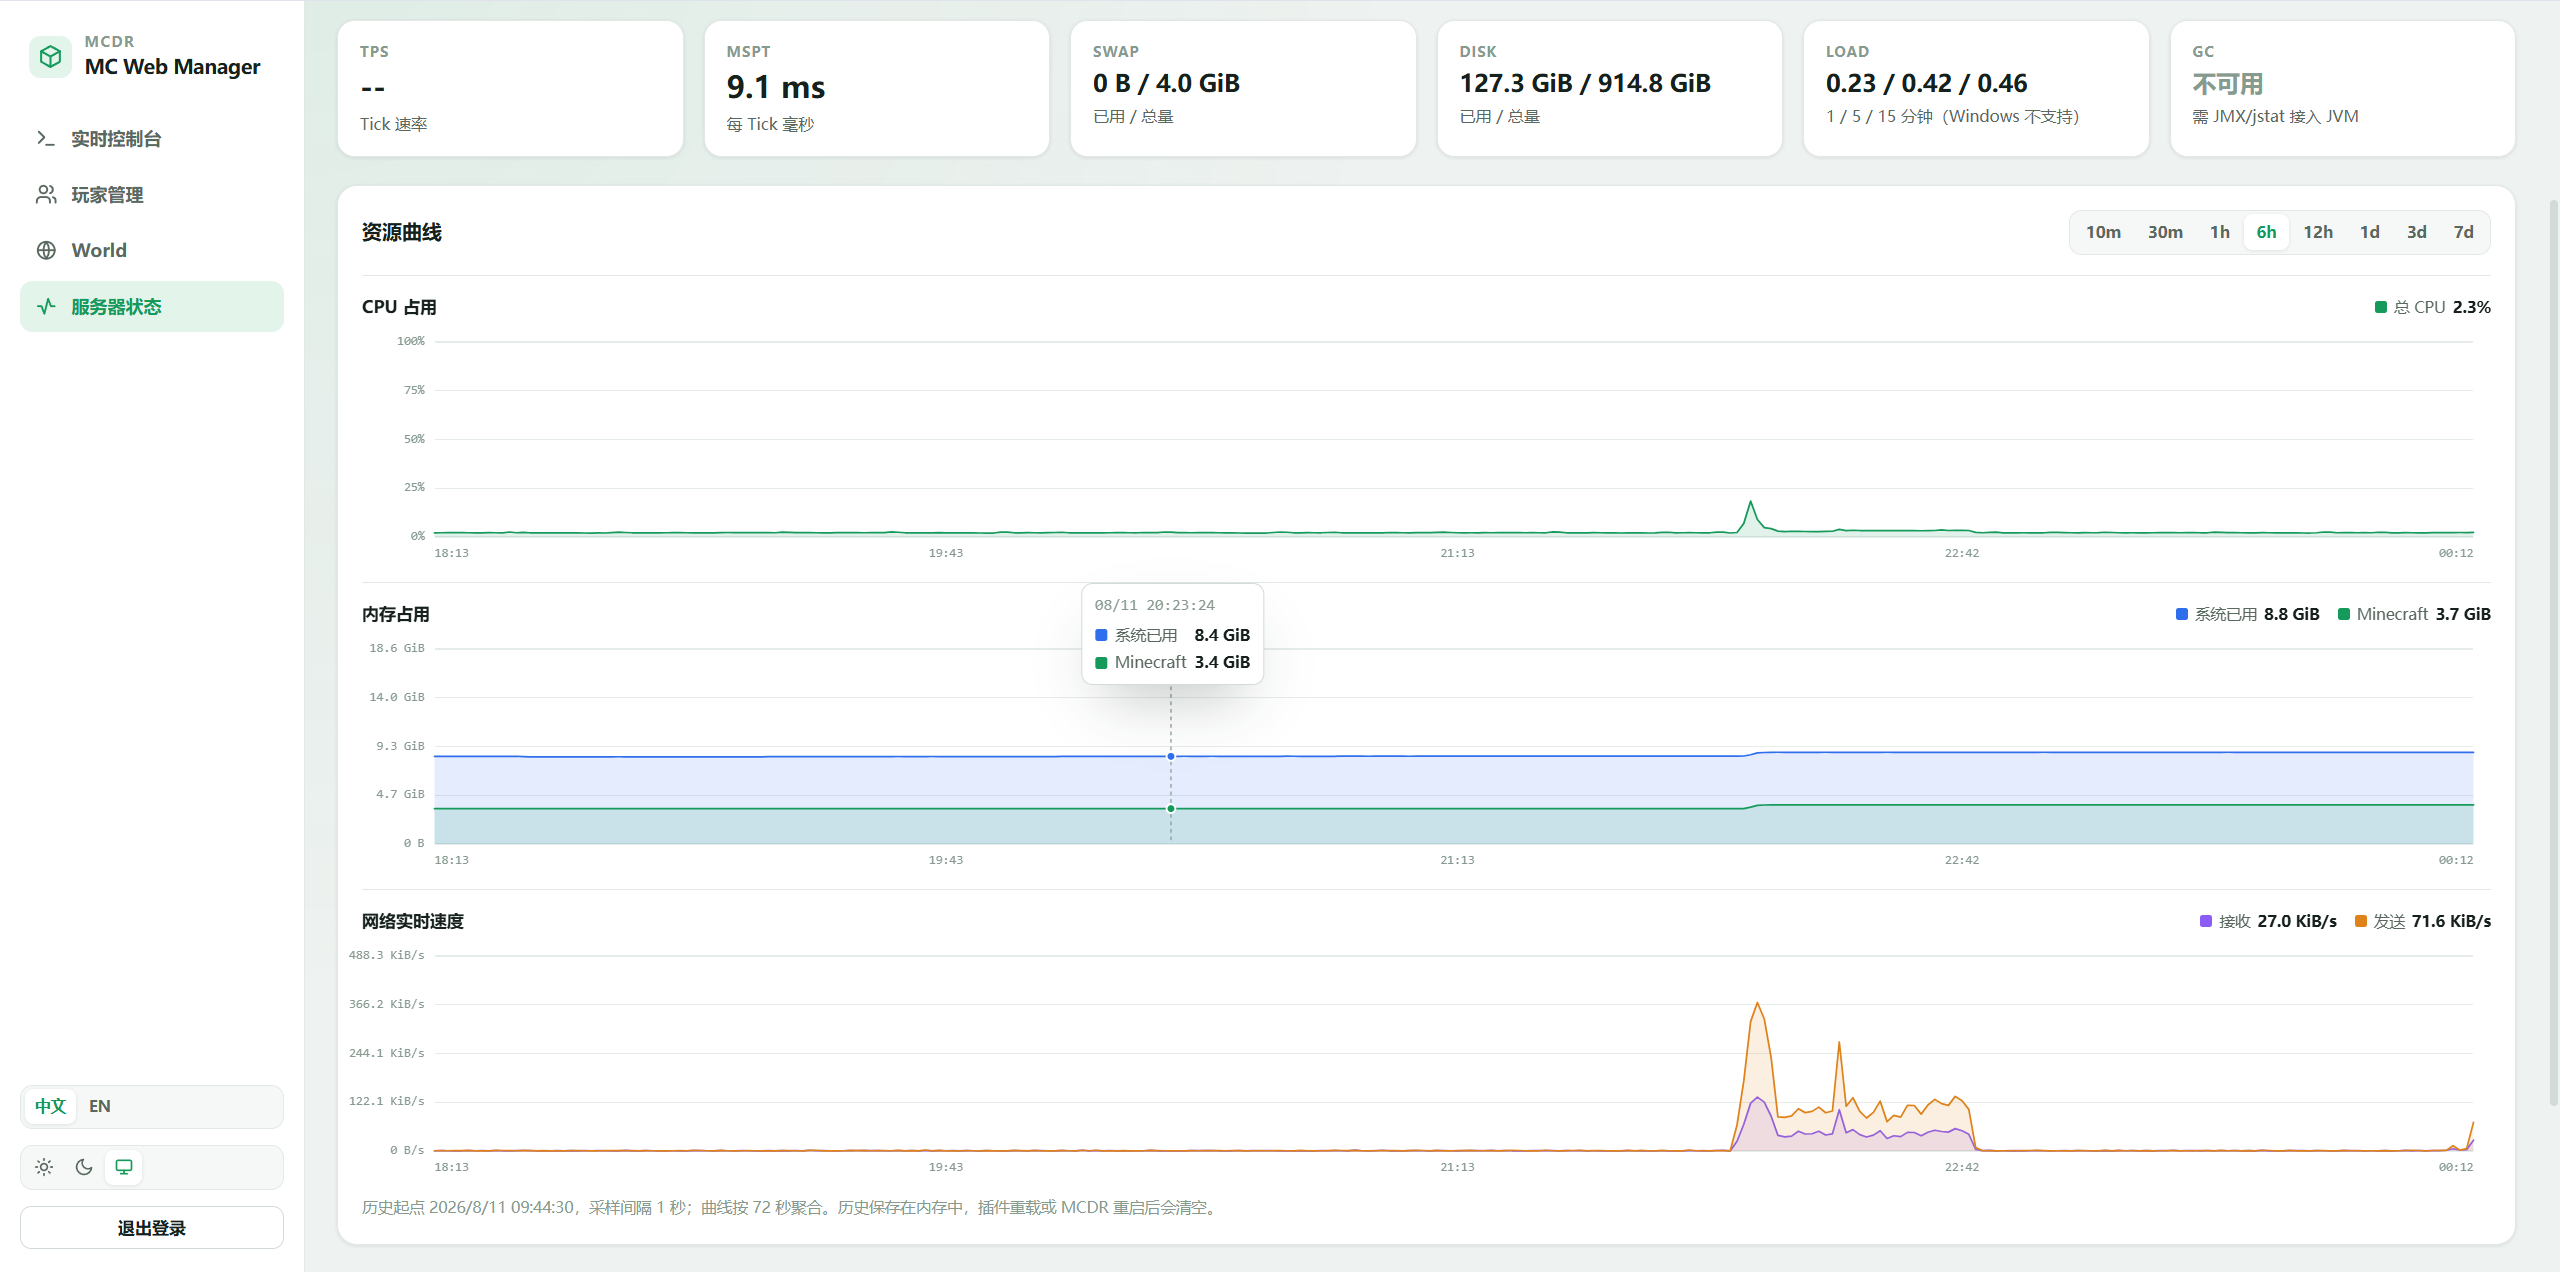Switch to dark theme moon icon
The height and width of the screenshot is (1272, 2560).
84,1167
